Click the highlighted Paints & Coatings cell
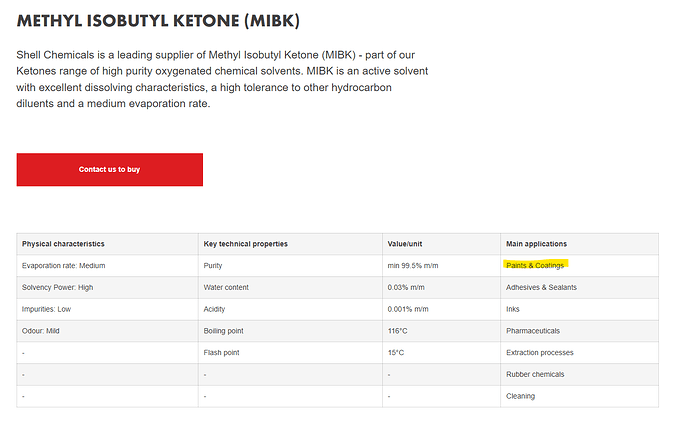 [536, 266]
